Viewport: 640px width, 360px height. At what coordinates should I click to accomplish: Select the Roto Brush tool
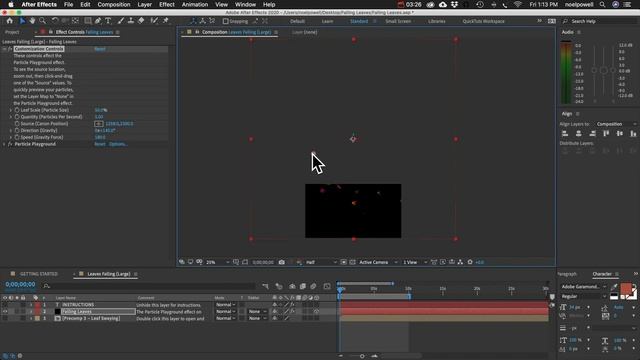[x=154, y=21]
